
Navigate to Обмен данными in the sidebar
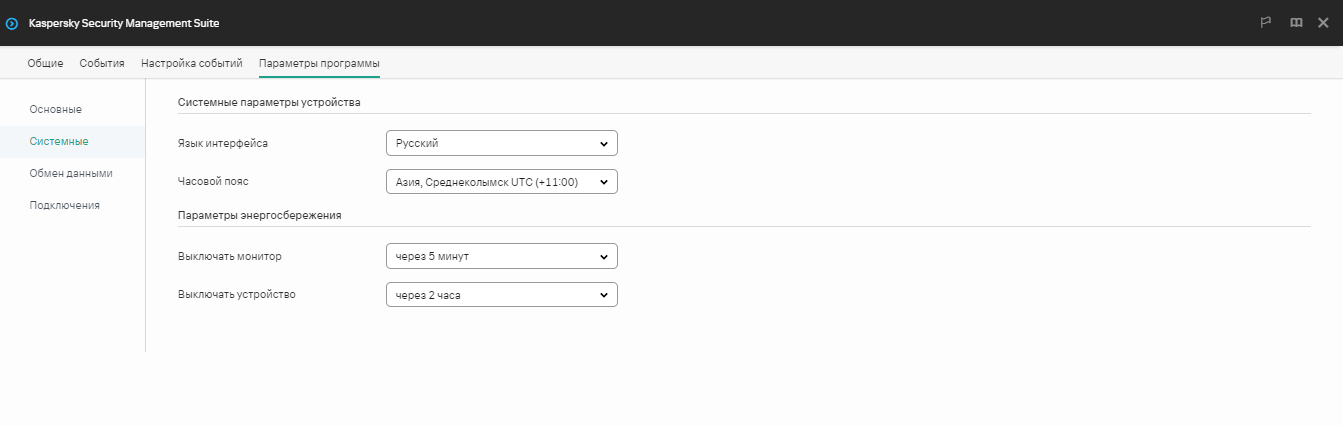pyautogui.click(x=71, y=173)
